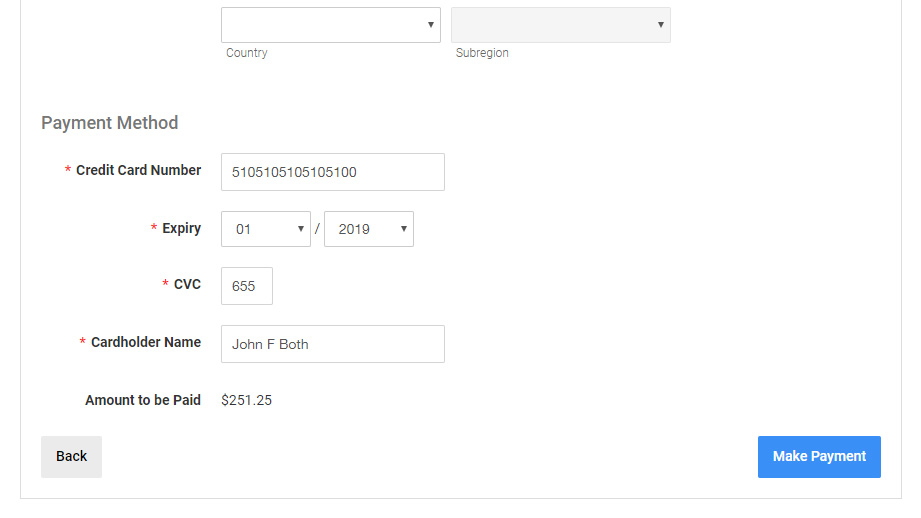921x518 pixels.
Task: Click the Amount to be Paid label
Action: point(142,400)
